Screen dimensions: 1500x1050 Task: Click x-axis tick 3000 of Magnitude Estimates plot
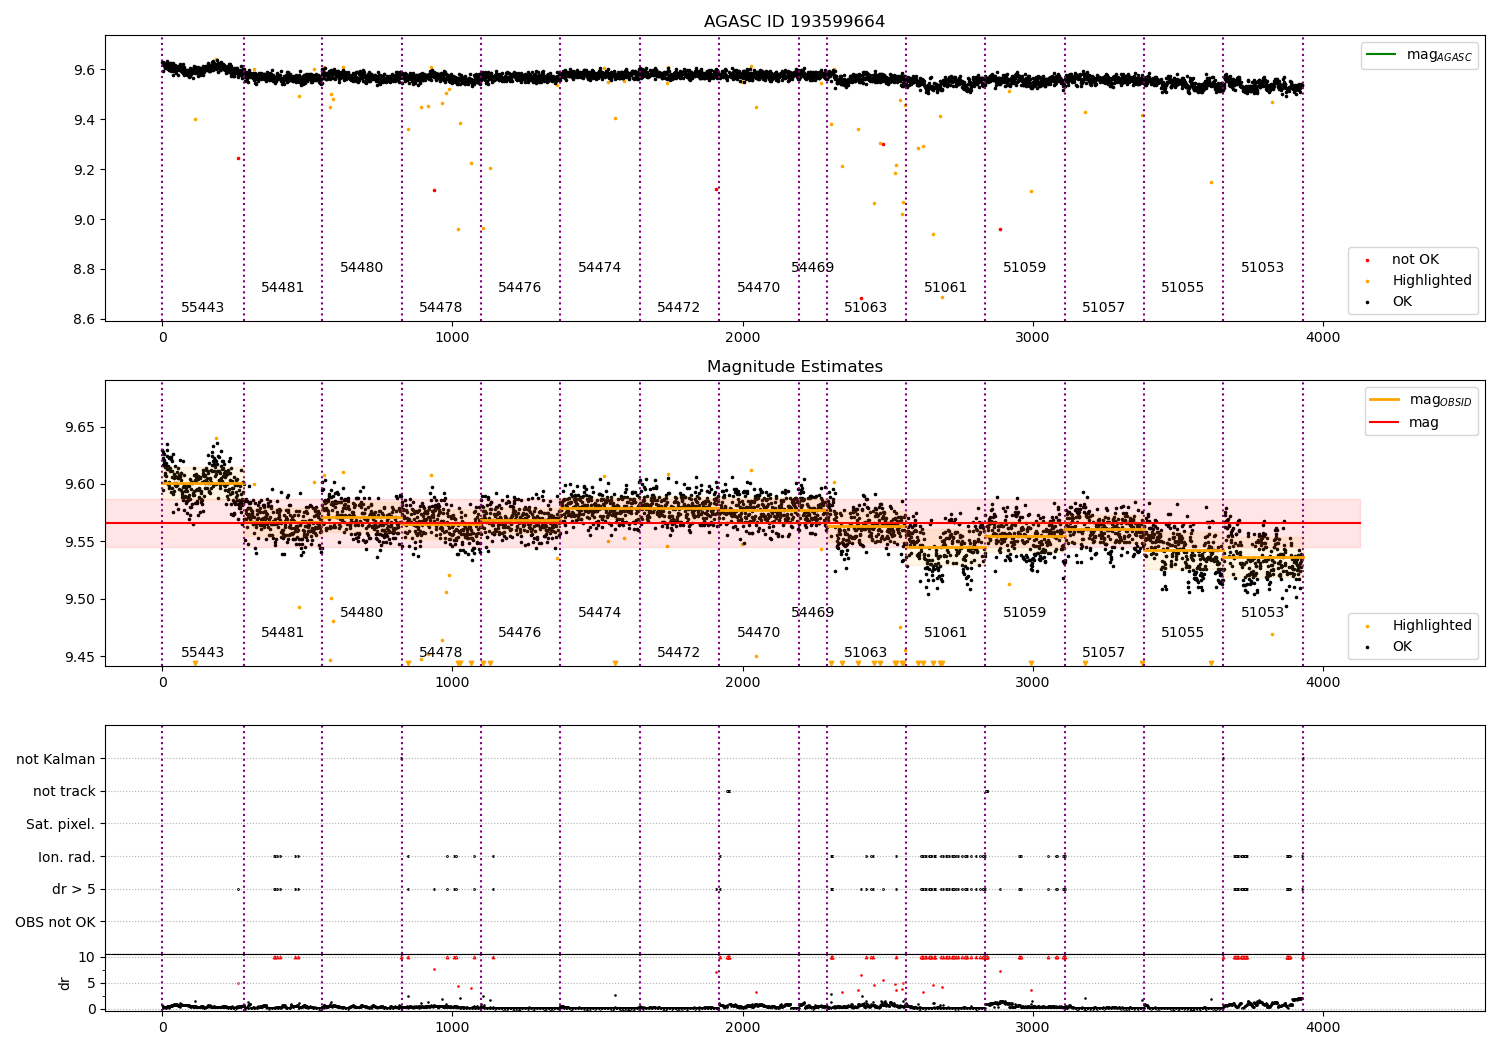1032,683
